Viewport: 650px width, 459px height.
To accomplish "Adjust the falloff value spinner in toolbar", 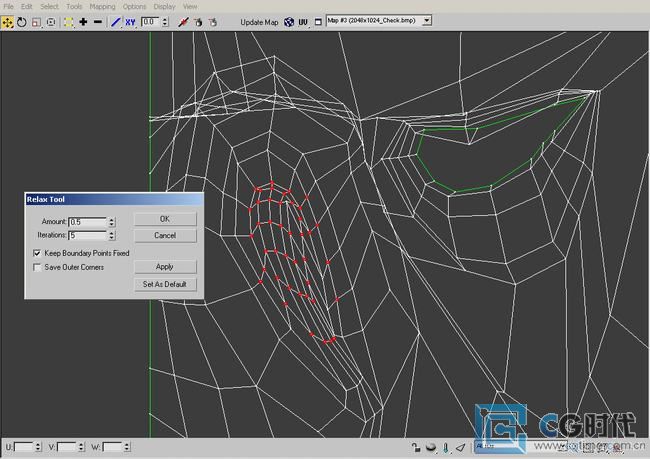I will click(x=165, y=22).
